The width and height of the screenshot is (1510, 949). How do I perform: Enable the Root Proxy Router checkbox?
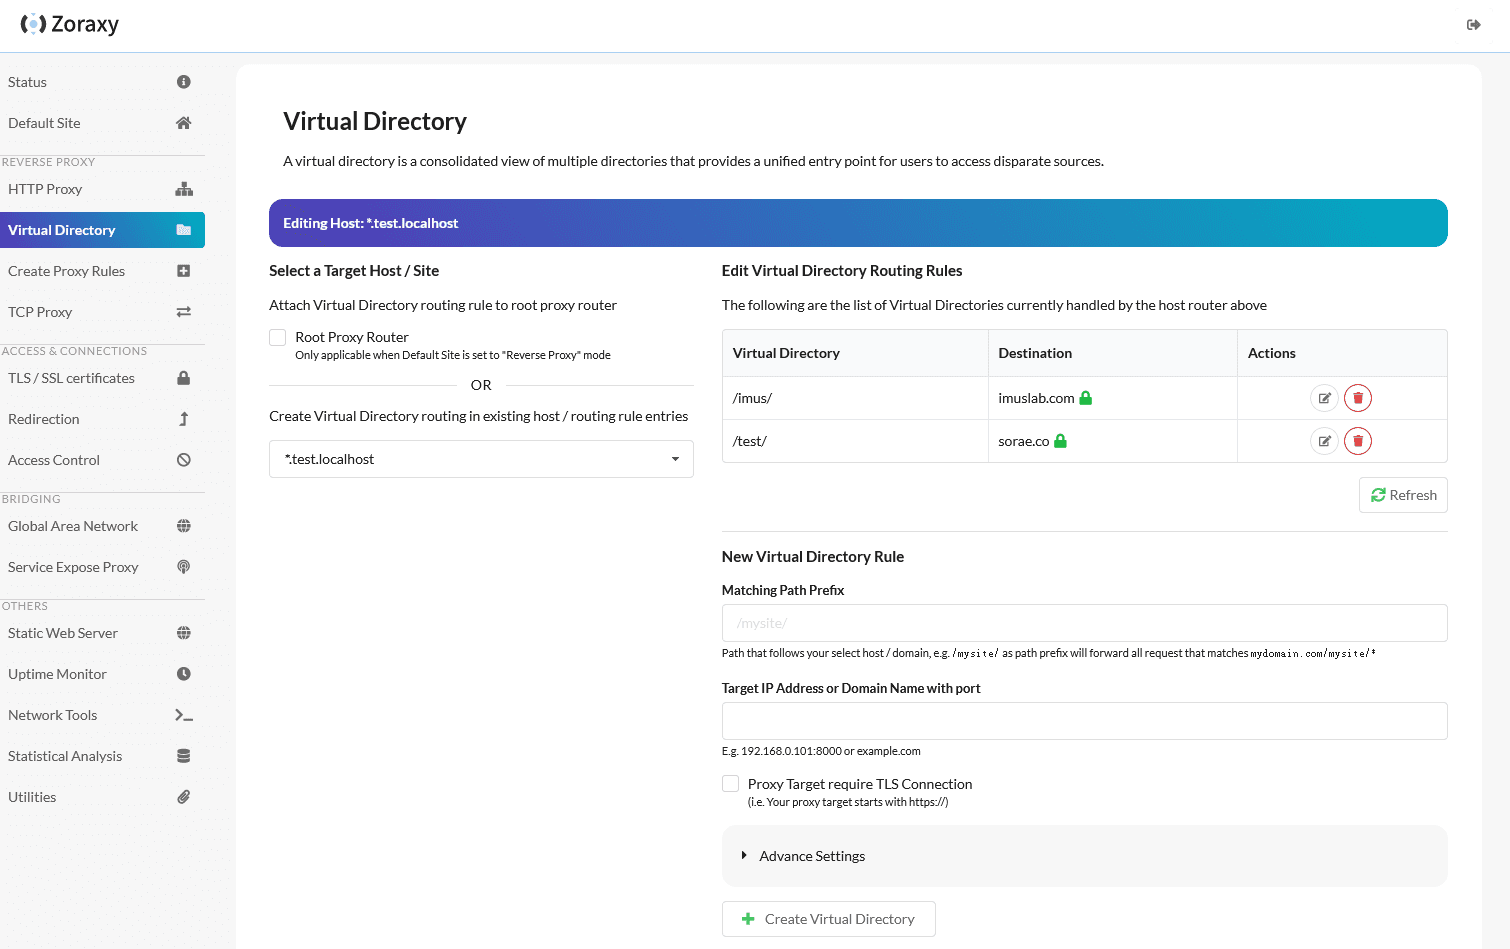278,338
